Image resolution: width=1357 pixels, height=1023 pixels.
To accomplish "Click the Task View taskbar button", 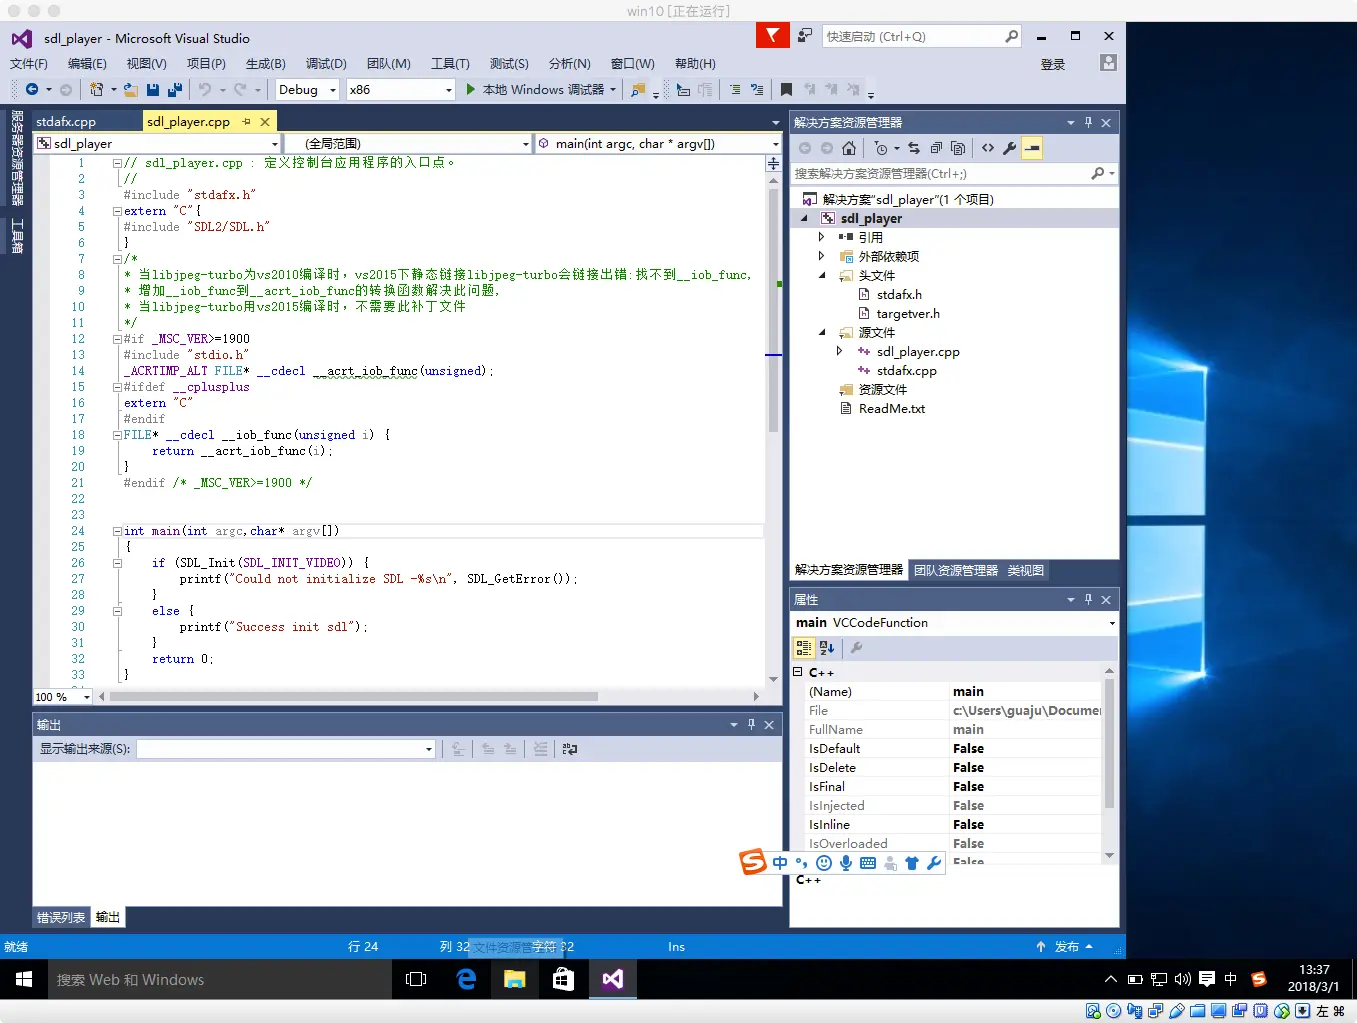I will (416, 980).
